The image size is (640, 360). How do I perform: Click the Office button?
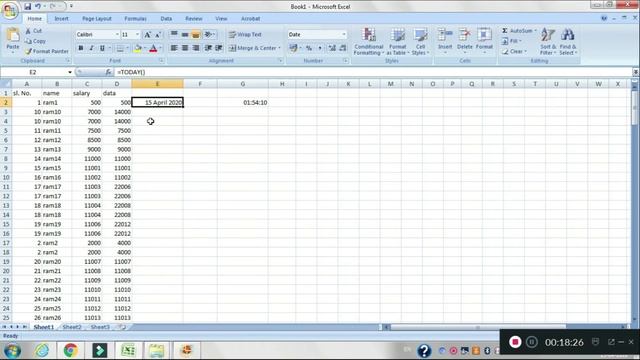10,10
